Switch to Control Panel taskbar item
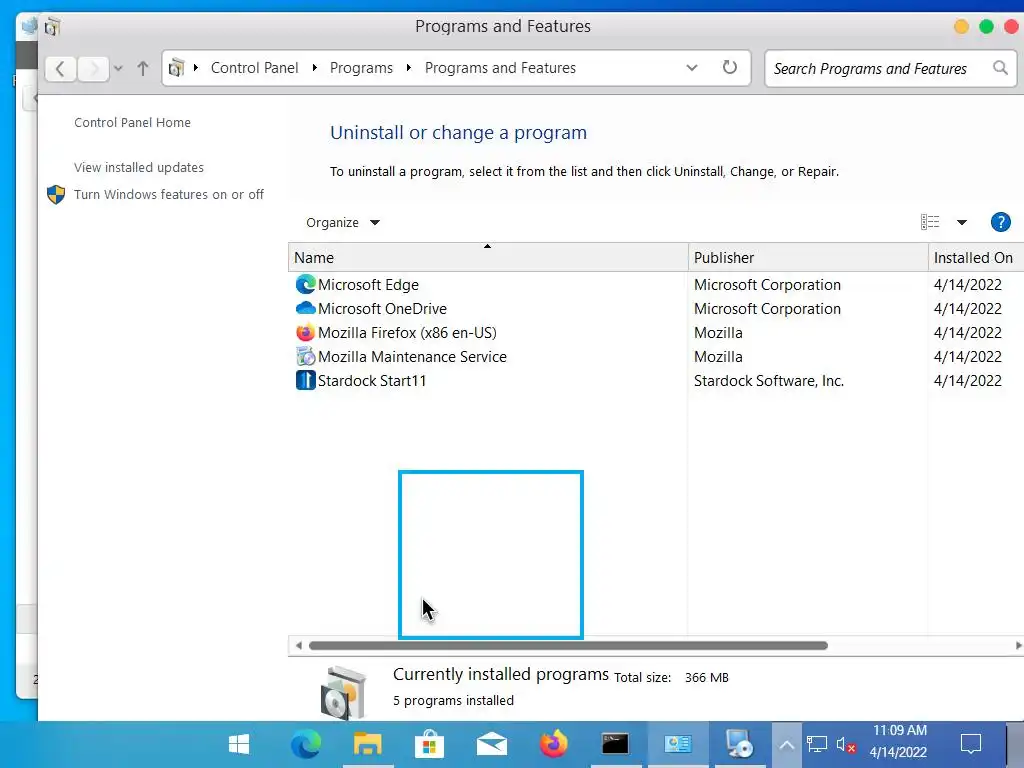 [677, 744]
